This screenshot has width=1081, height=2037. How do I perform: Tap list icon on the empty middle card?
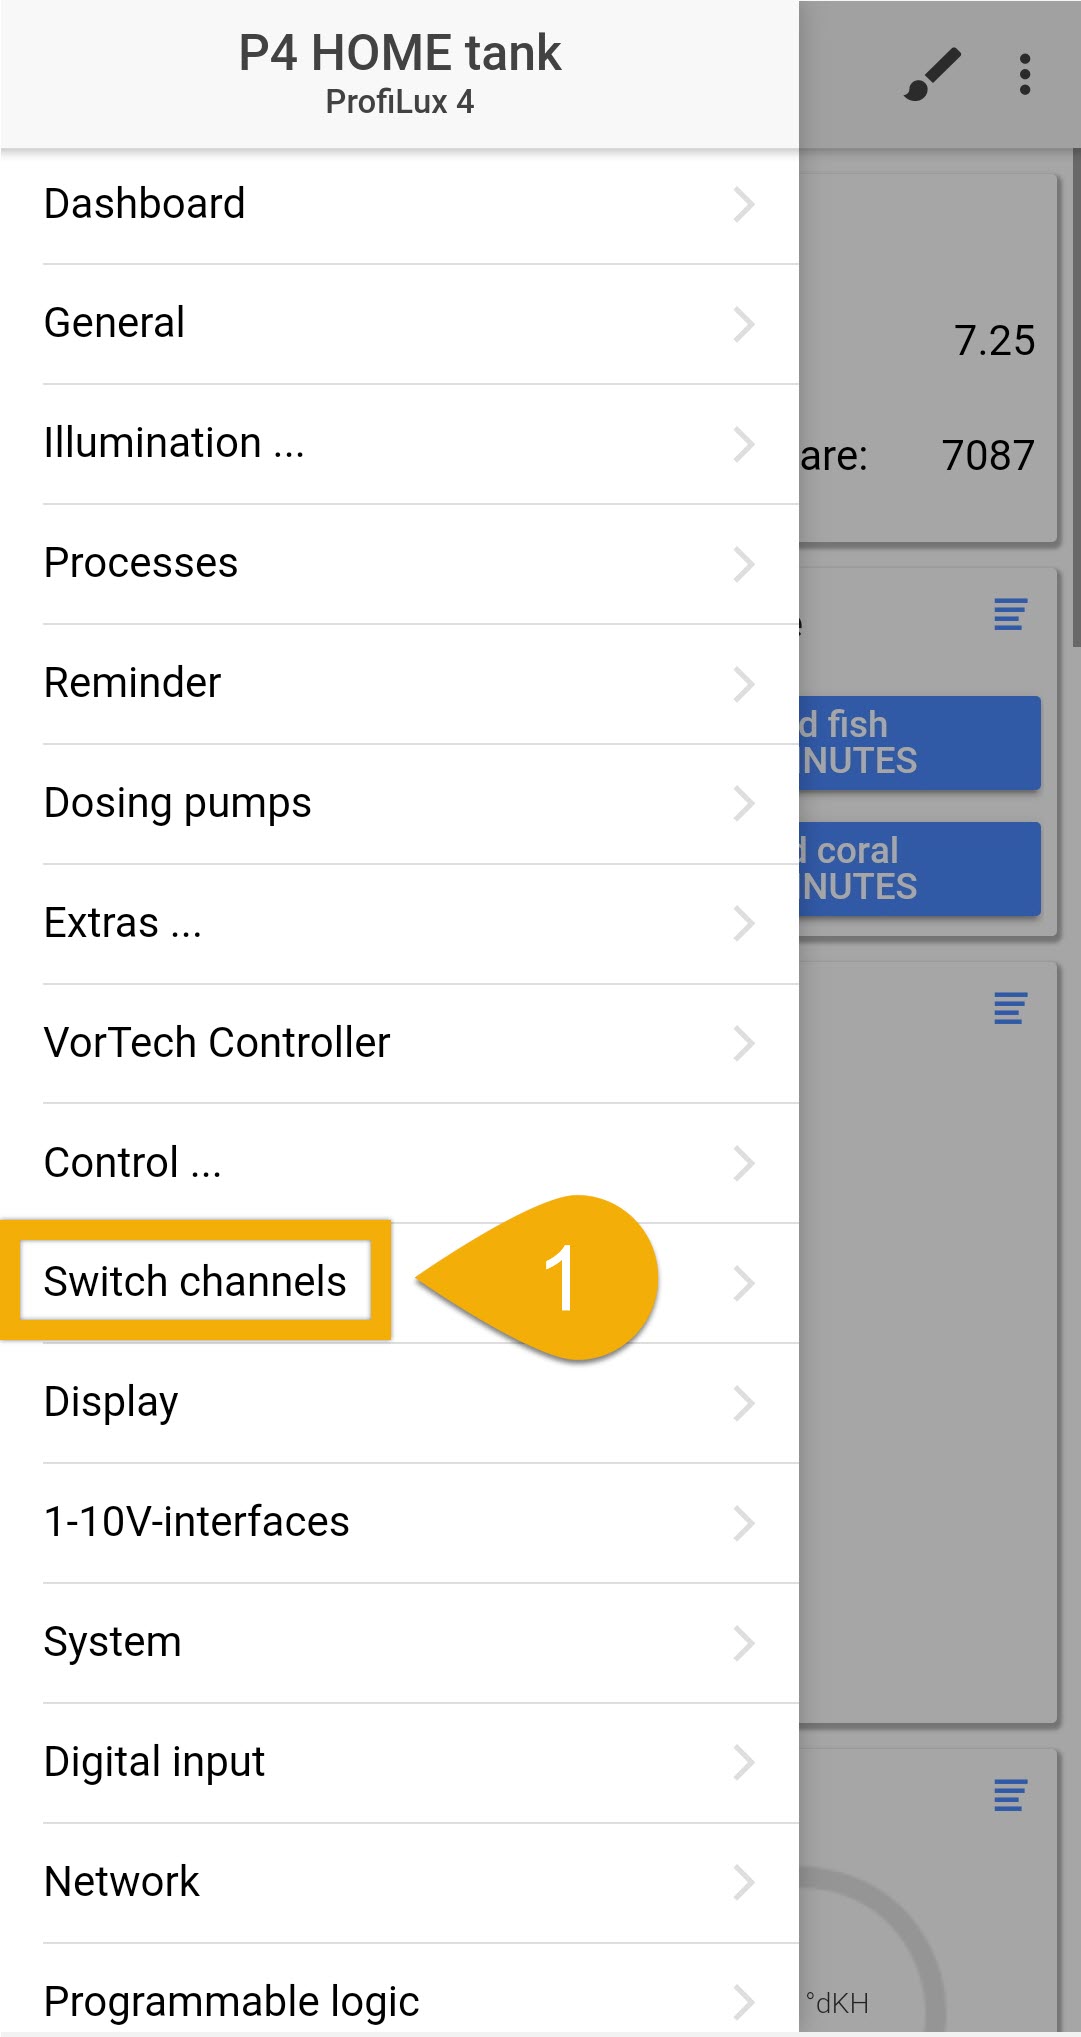[1010, 1008]
